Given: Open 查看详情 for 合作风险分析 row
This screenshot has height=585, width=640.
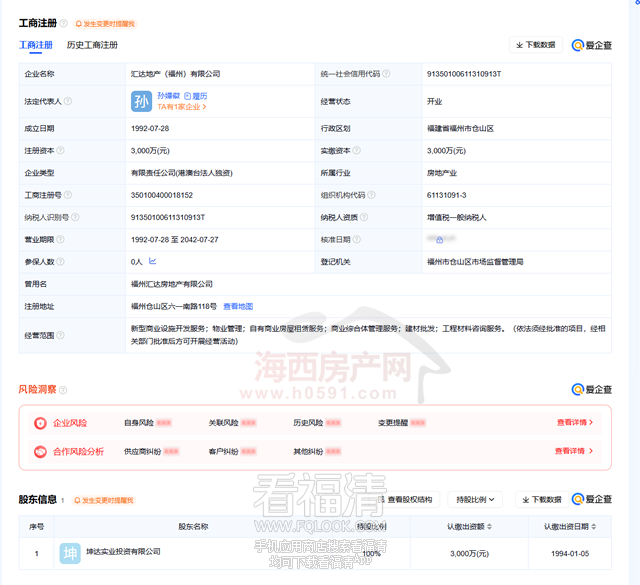Looking at the screenshot, I should 574,451.
